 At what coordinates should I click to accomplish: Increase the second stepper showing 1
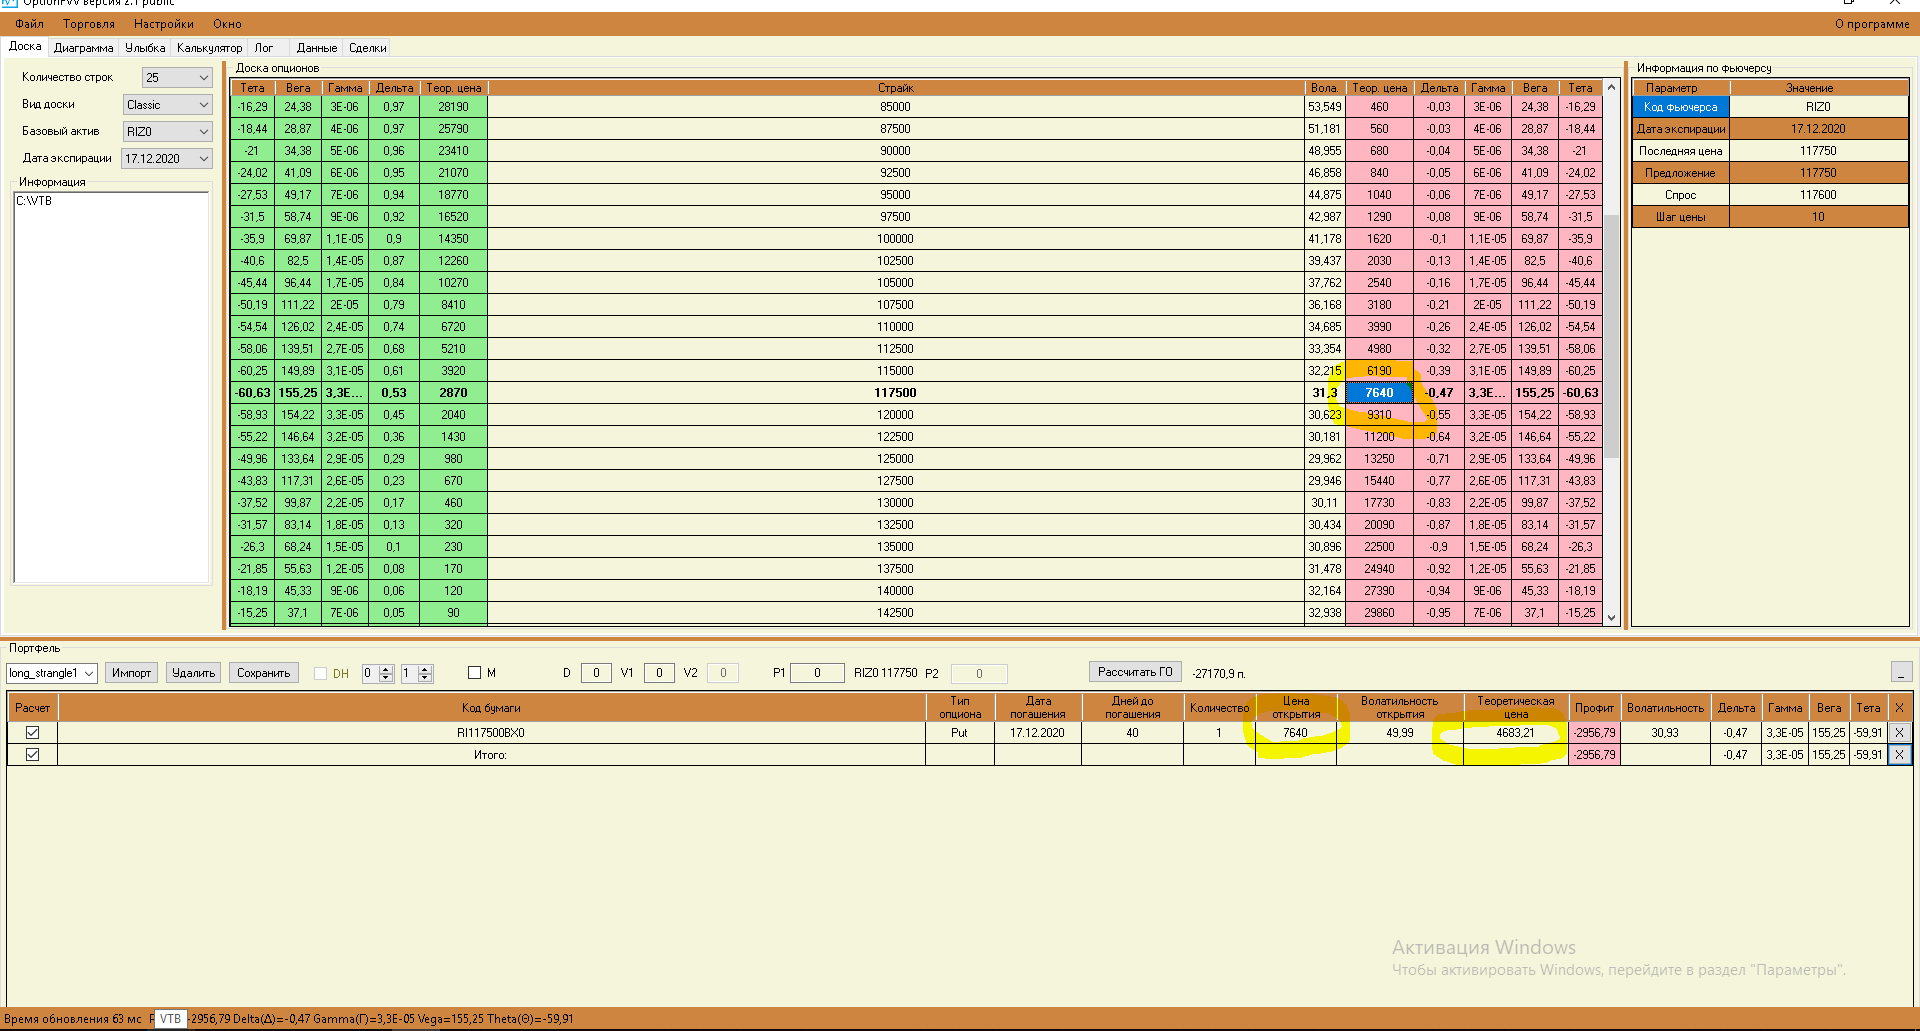425,669
